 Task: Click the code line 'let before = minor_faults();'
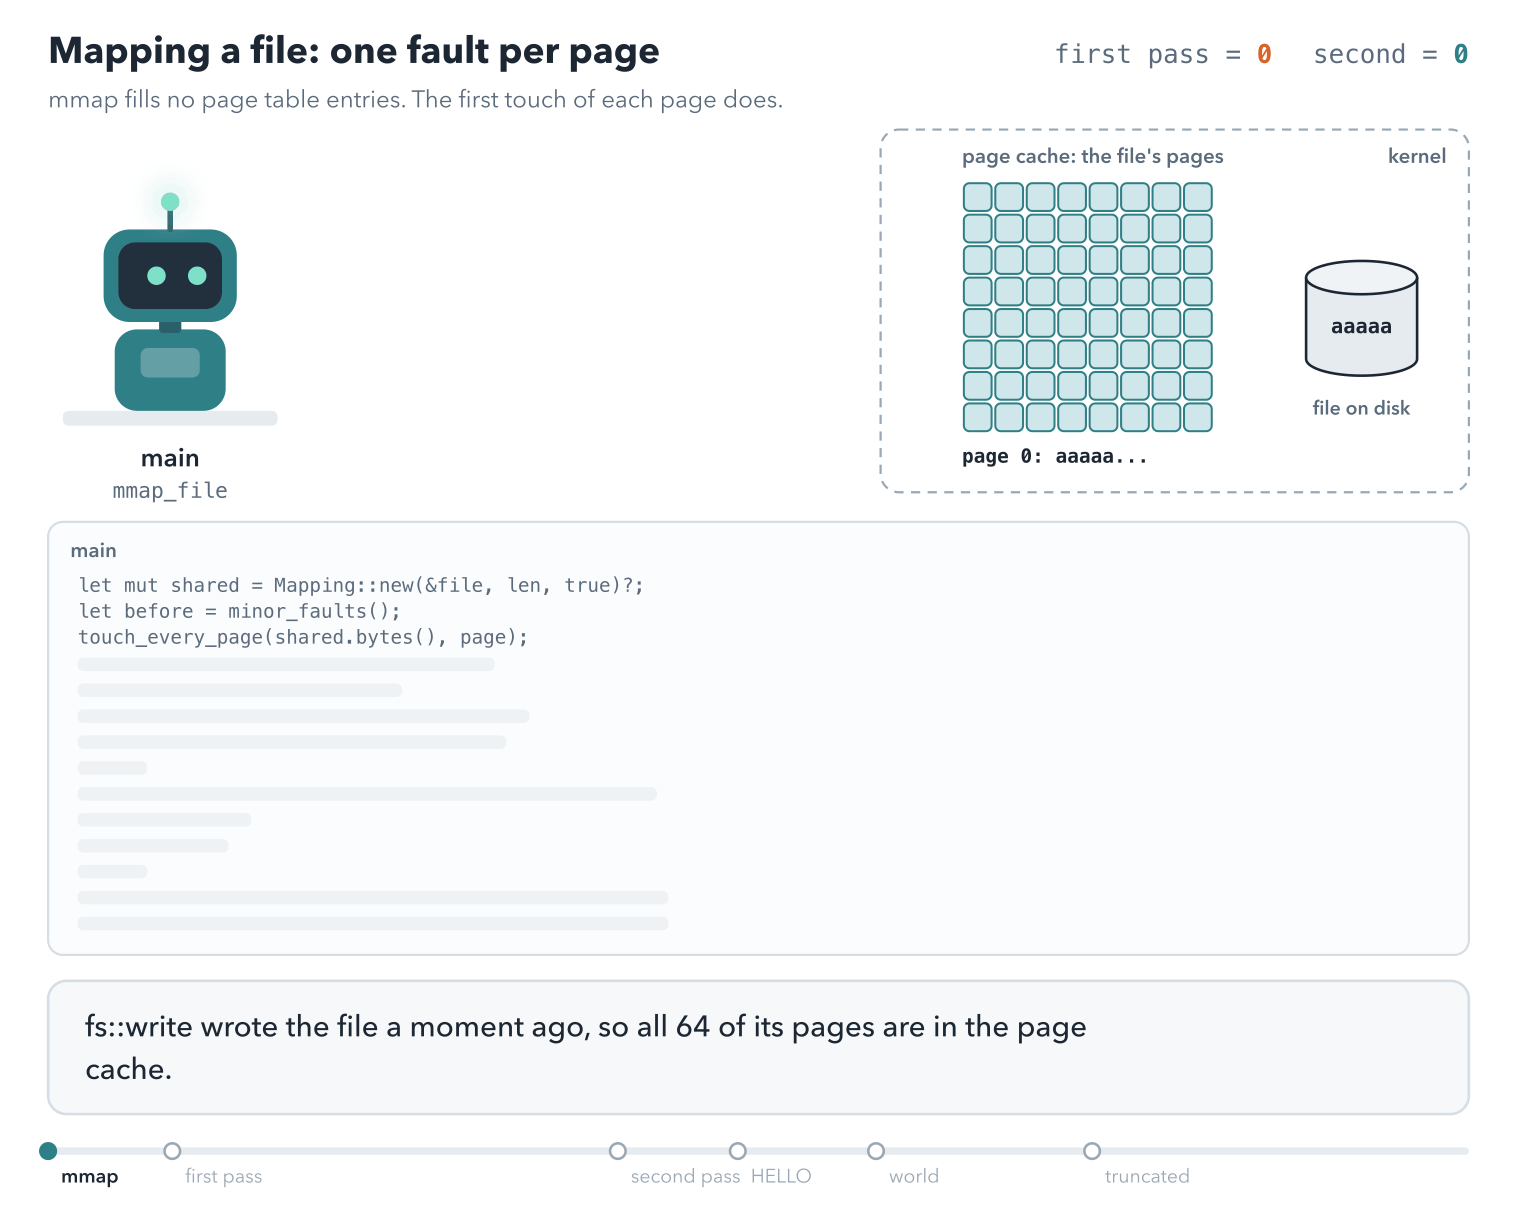pos(240,611)
